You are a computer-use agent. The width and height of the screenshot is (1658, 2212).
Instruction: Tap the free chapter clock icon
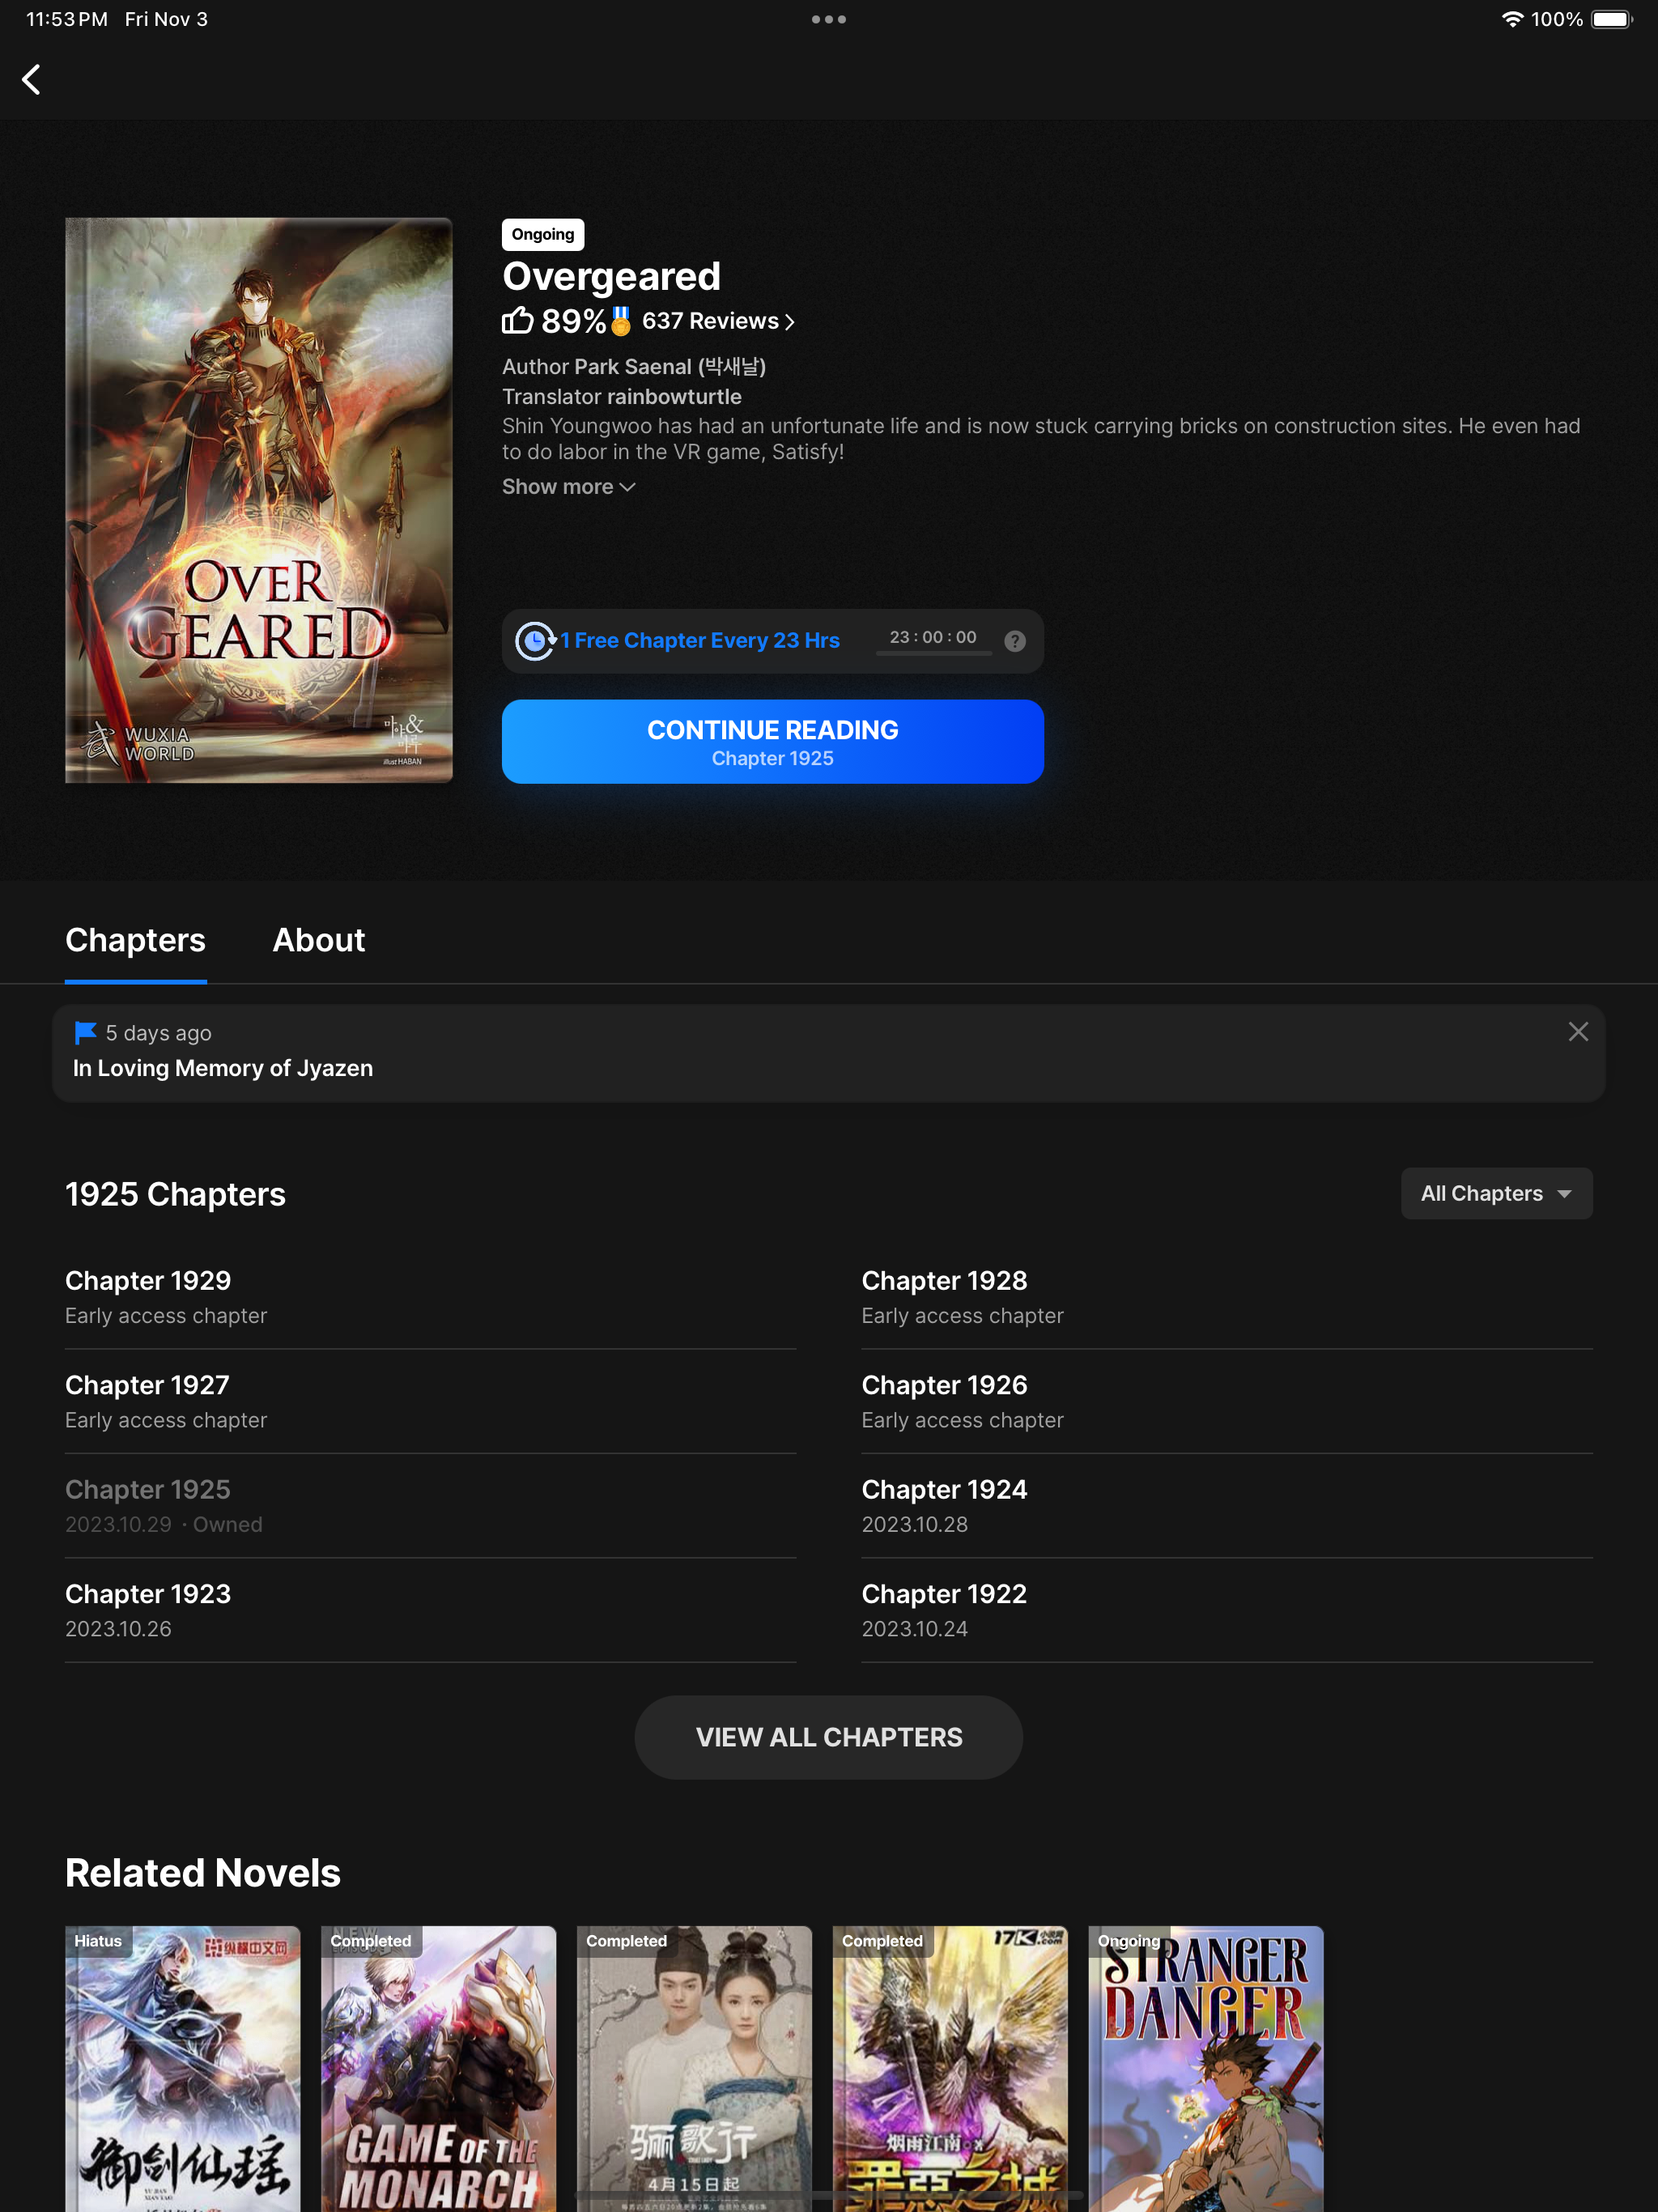(x=535, y=641)
